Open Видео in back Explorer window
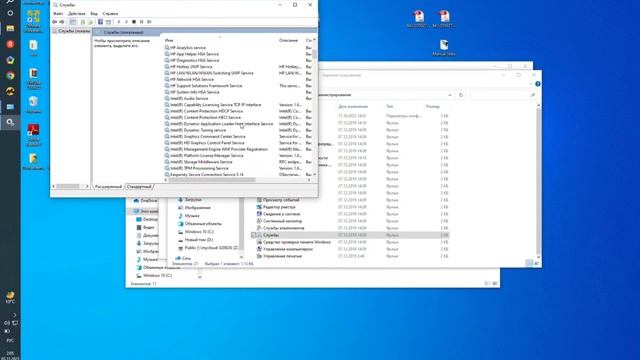The image size is (640, 360). [145, 227]
